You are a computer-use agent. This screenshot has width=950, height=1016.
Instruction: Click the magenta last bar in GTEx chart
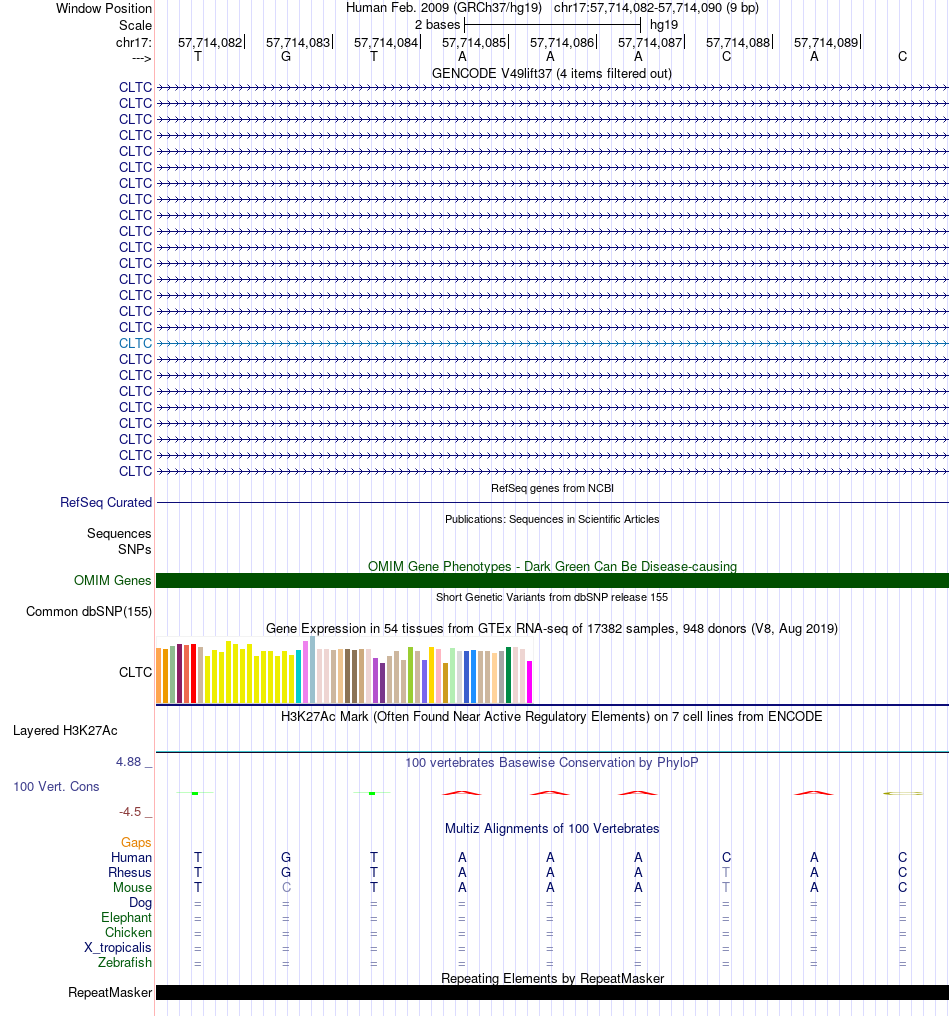[x=529, y=682]
